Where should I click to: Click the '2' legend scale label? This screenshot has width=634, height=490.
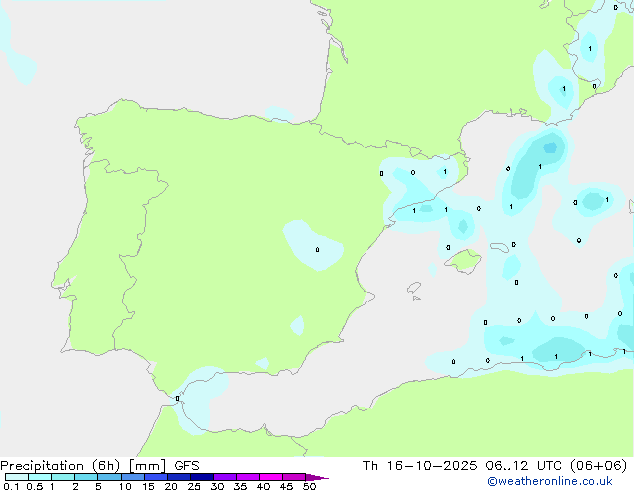tap(75, 486)
